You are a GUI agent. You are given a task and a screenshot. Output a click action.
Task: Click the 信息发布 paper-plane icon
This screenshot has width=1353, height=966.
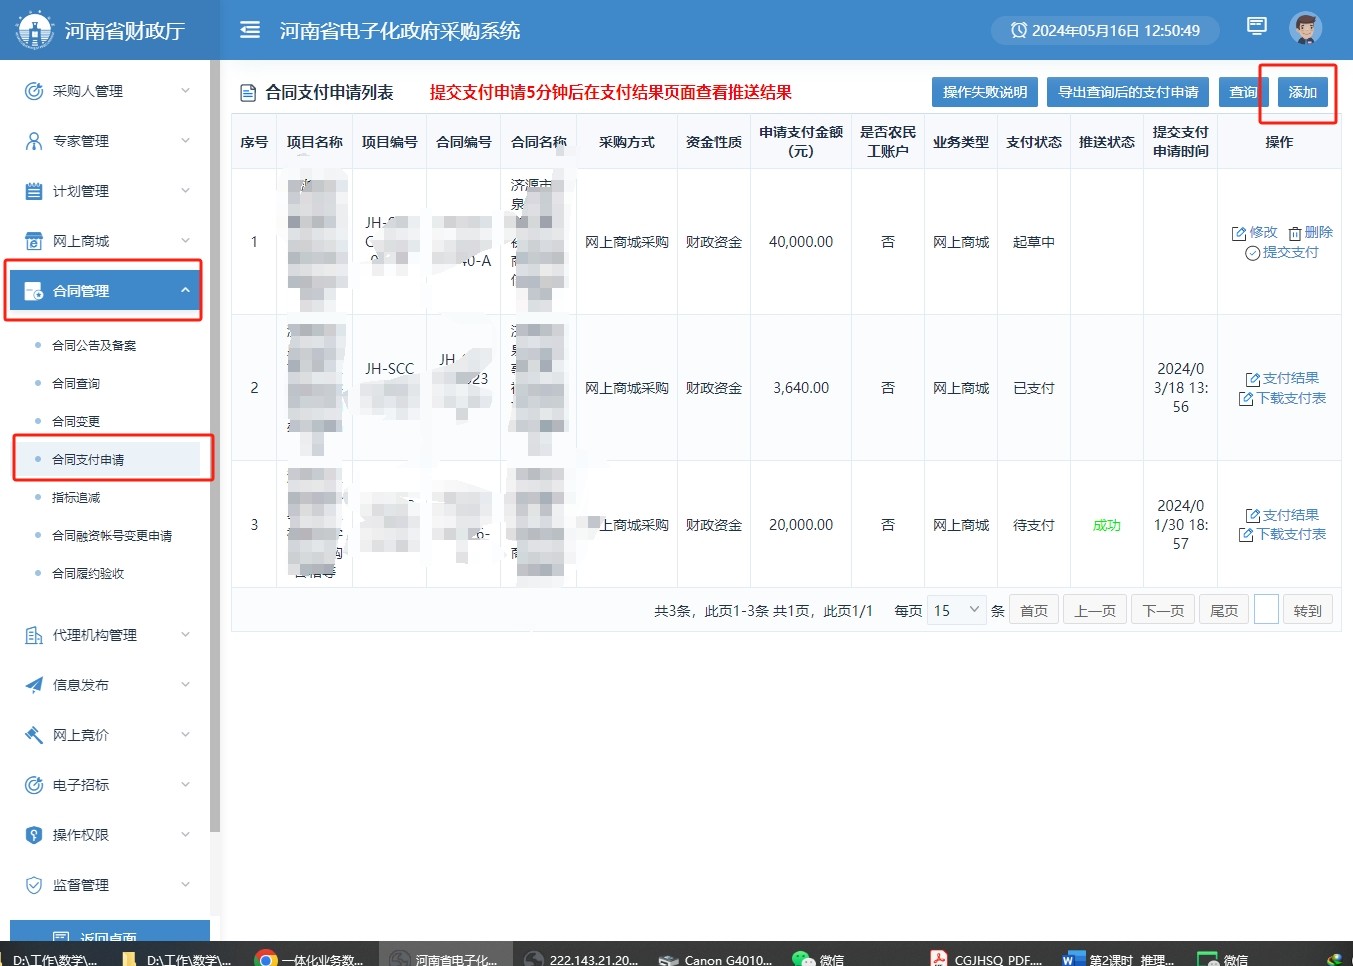[34, 685]
